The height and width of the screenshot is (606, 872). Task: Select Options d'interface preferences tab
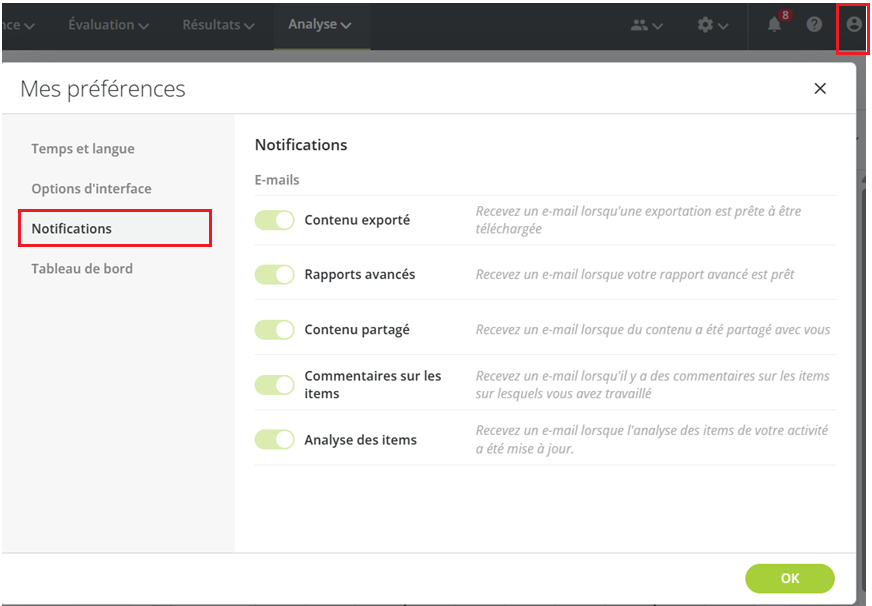[x=91, y=188]
